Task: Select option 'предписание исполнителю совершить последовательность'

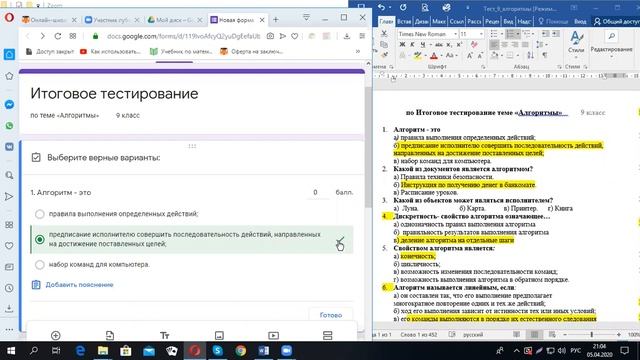Action: tap(40, 239)
